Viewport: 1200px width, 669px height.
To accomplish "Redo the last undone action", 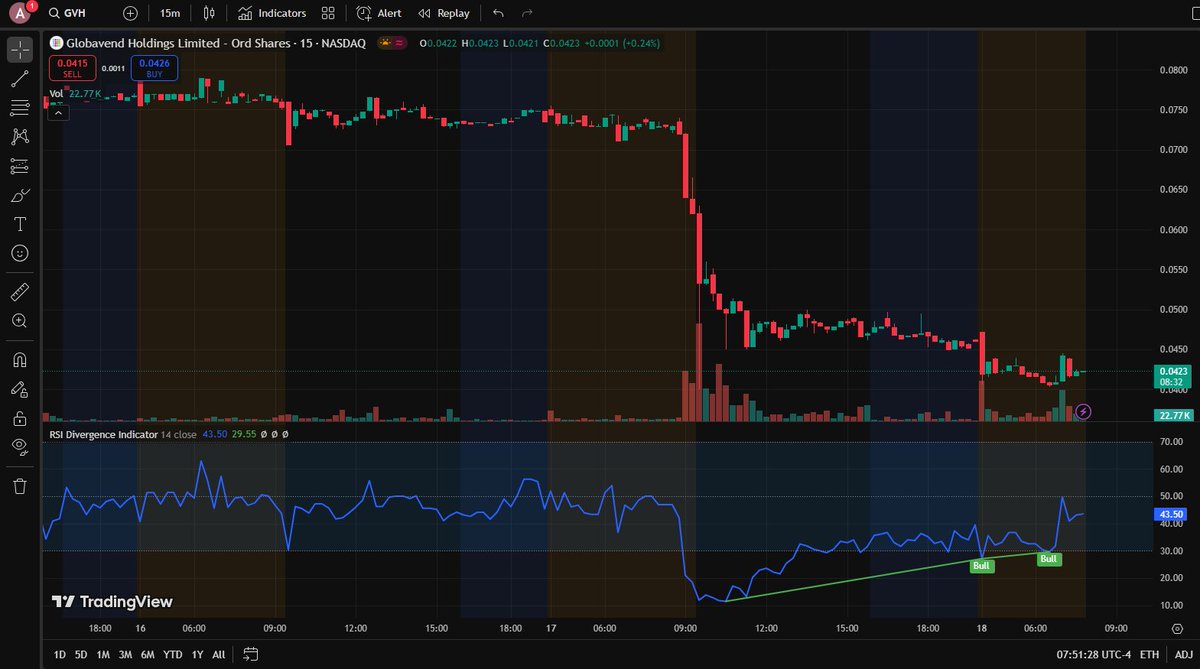I will click(x=527, y=14).
